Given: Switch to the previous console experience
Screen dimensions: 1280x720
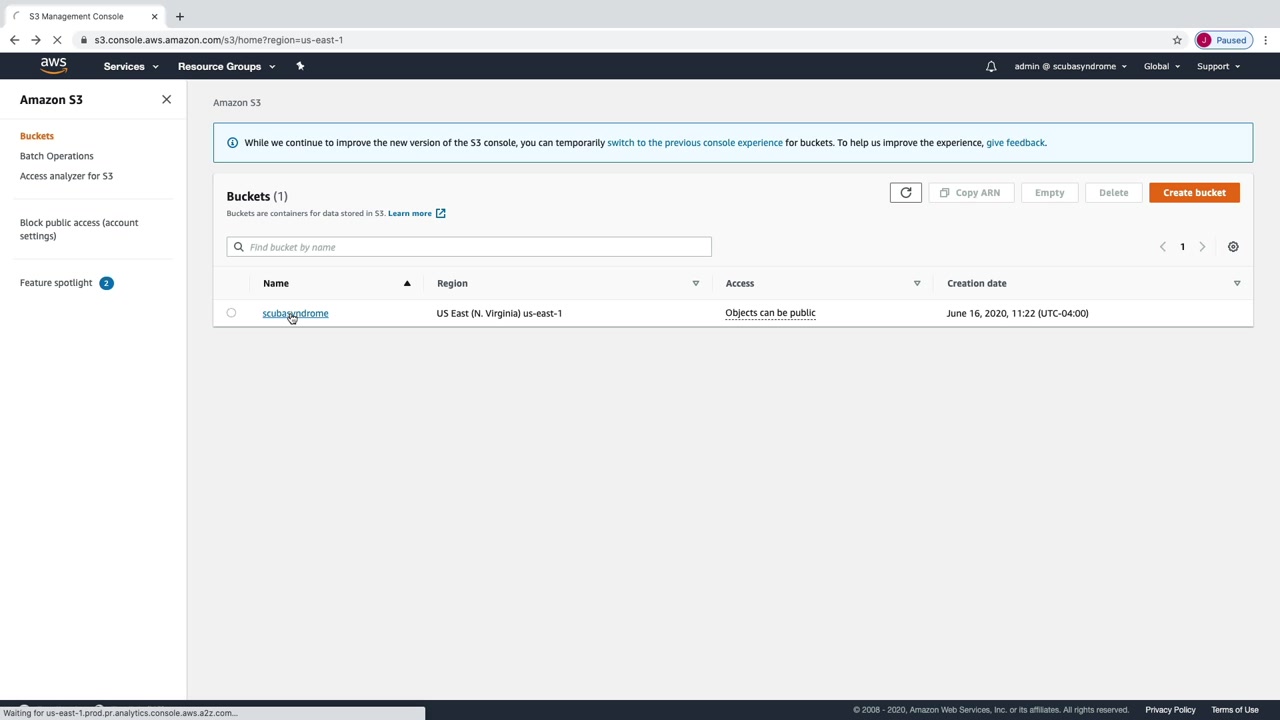Looking at the screenshot, I should [x=695, y=143].
